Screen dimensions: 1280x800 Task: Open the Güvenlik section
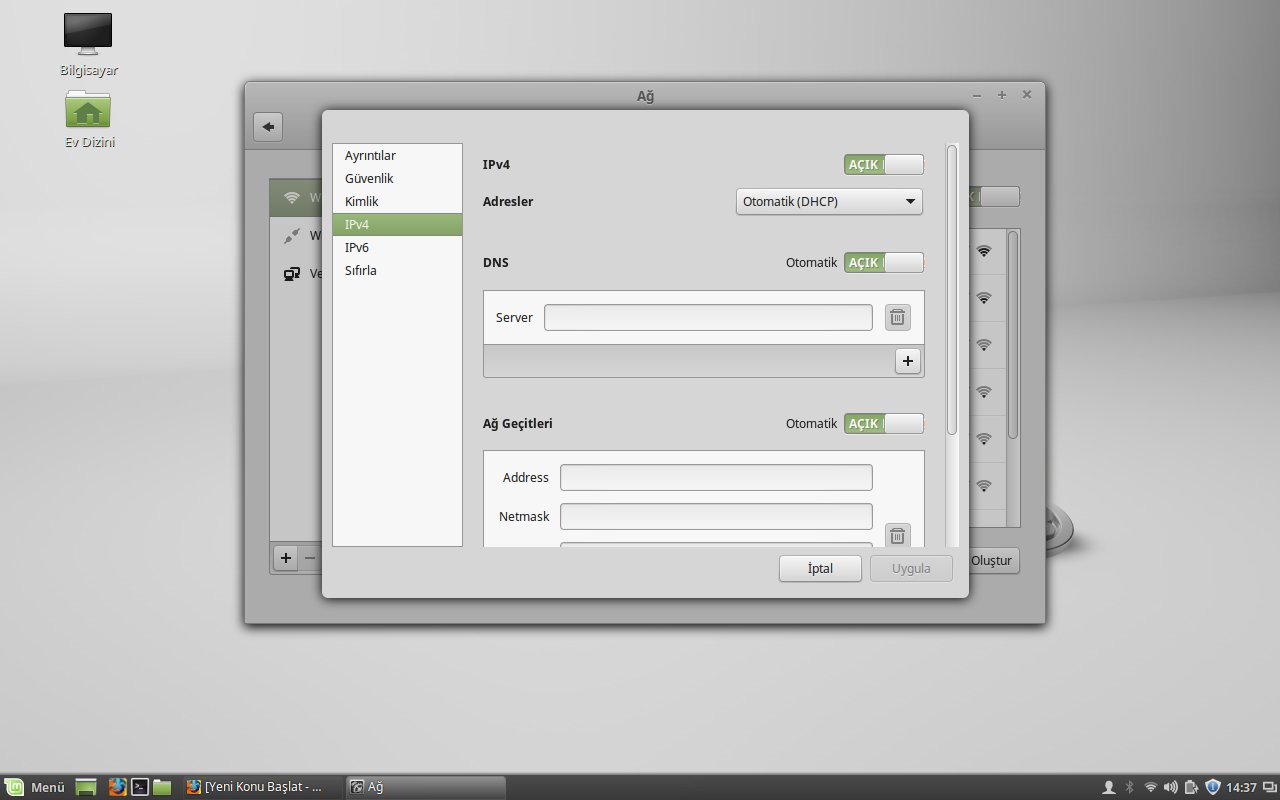tap(397, 179)
